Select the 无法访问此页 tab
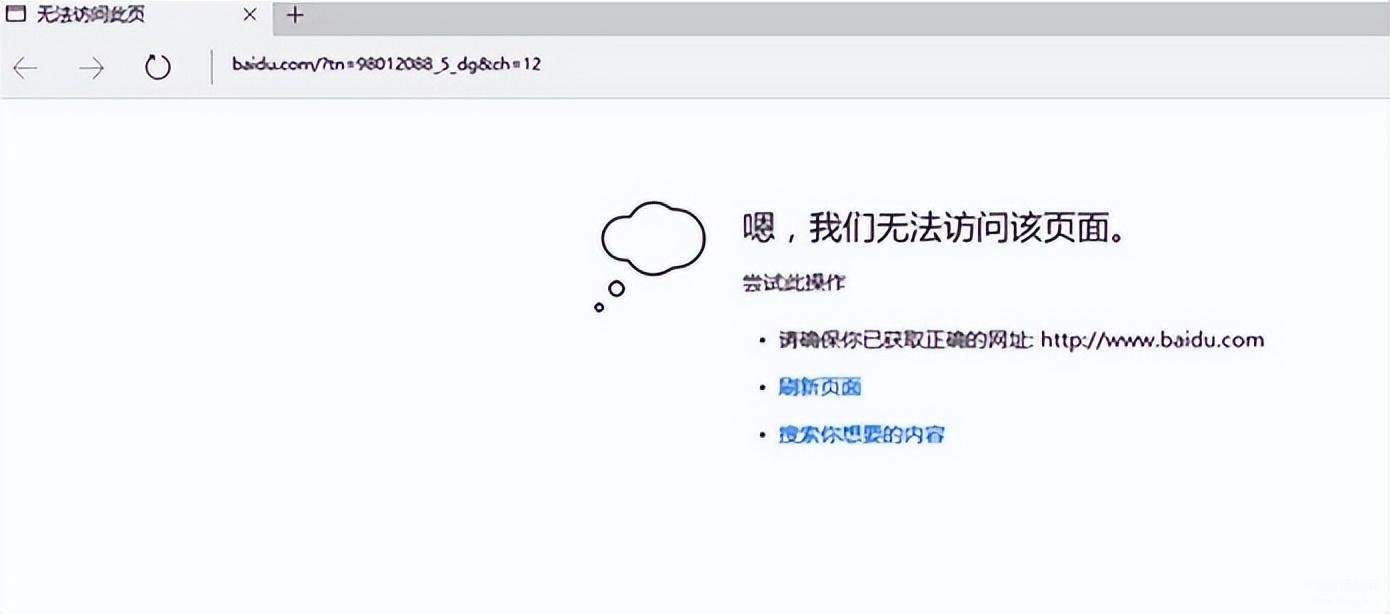This screenshot has width=1390, height=614. 134,15
